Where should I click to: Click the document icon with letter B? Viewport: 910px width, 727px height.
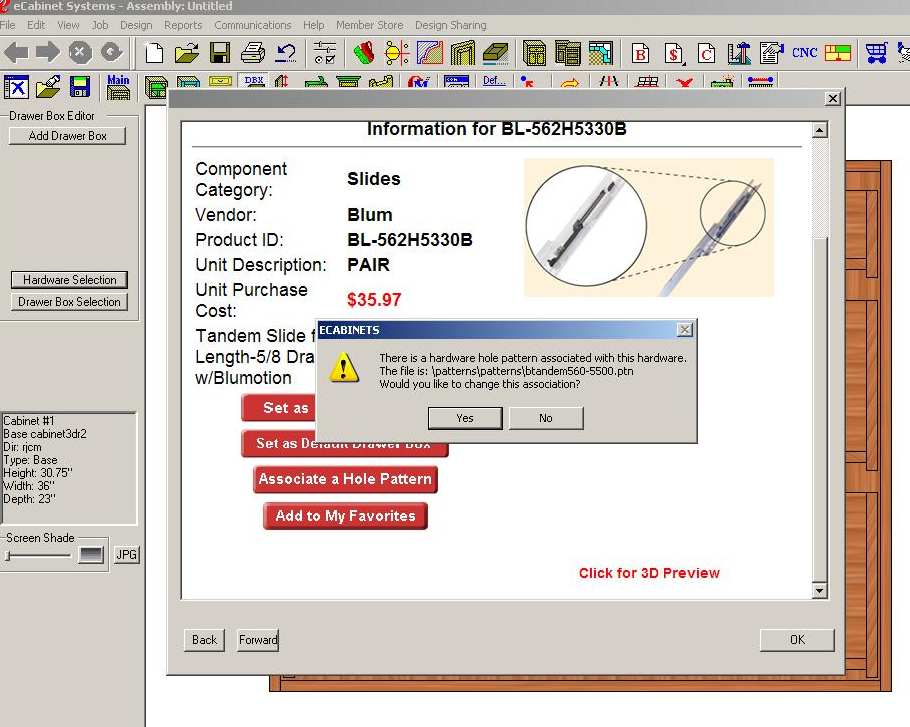point(641,53)
